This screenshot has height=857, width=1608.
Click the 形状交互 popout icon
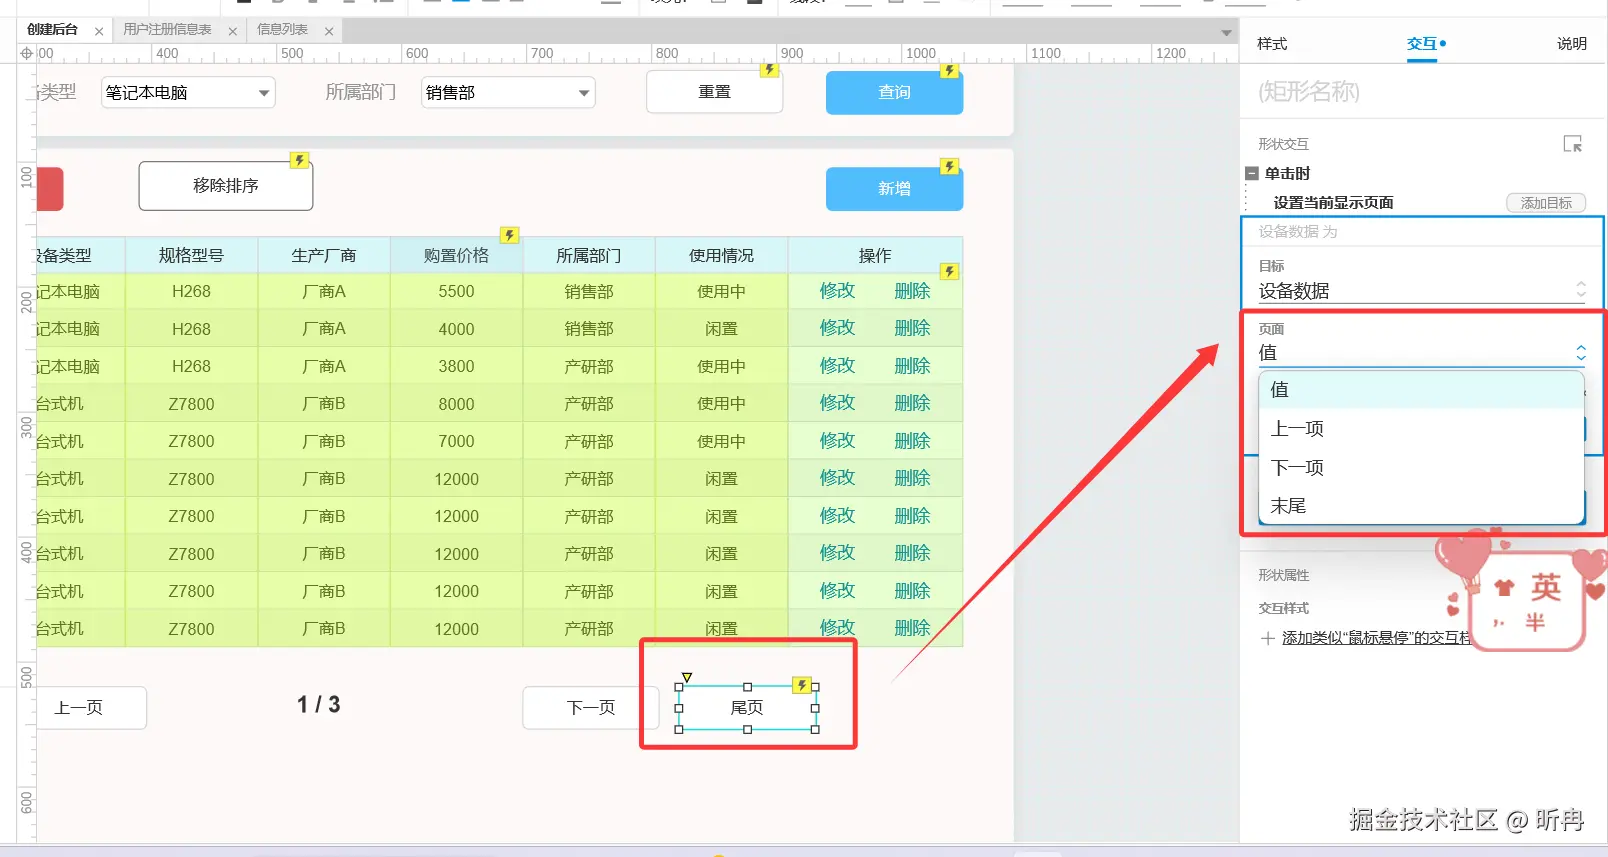pos(1573,144)
